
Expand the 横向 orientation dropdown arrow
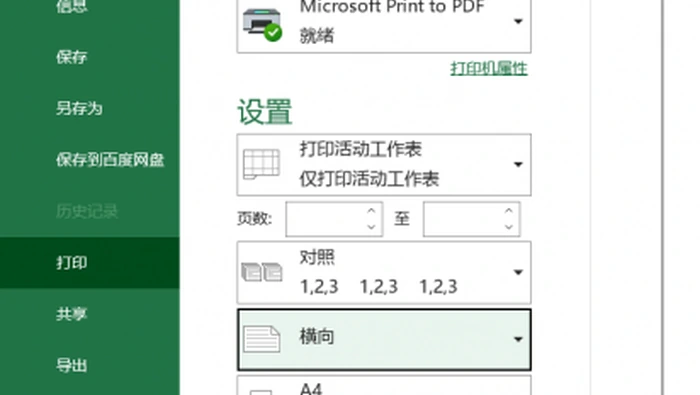(518, 339)
